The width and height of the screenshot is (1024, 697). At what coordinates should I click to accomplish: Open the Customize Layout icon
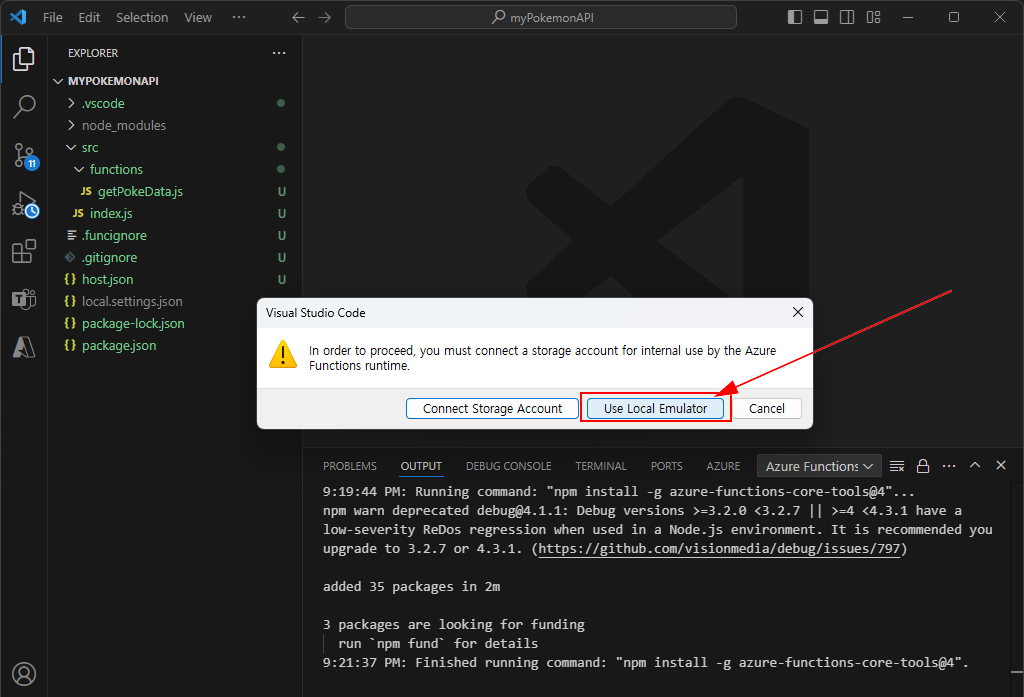(874, 17)
